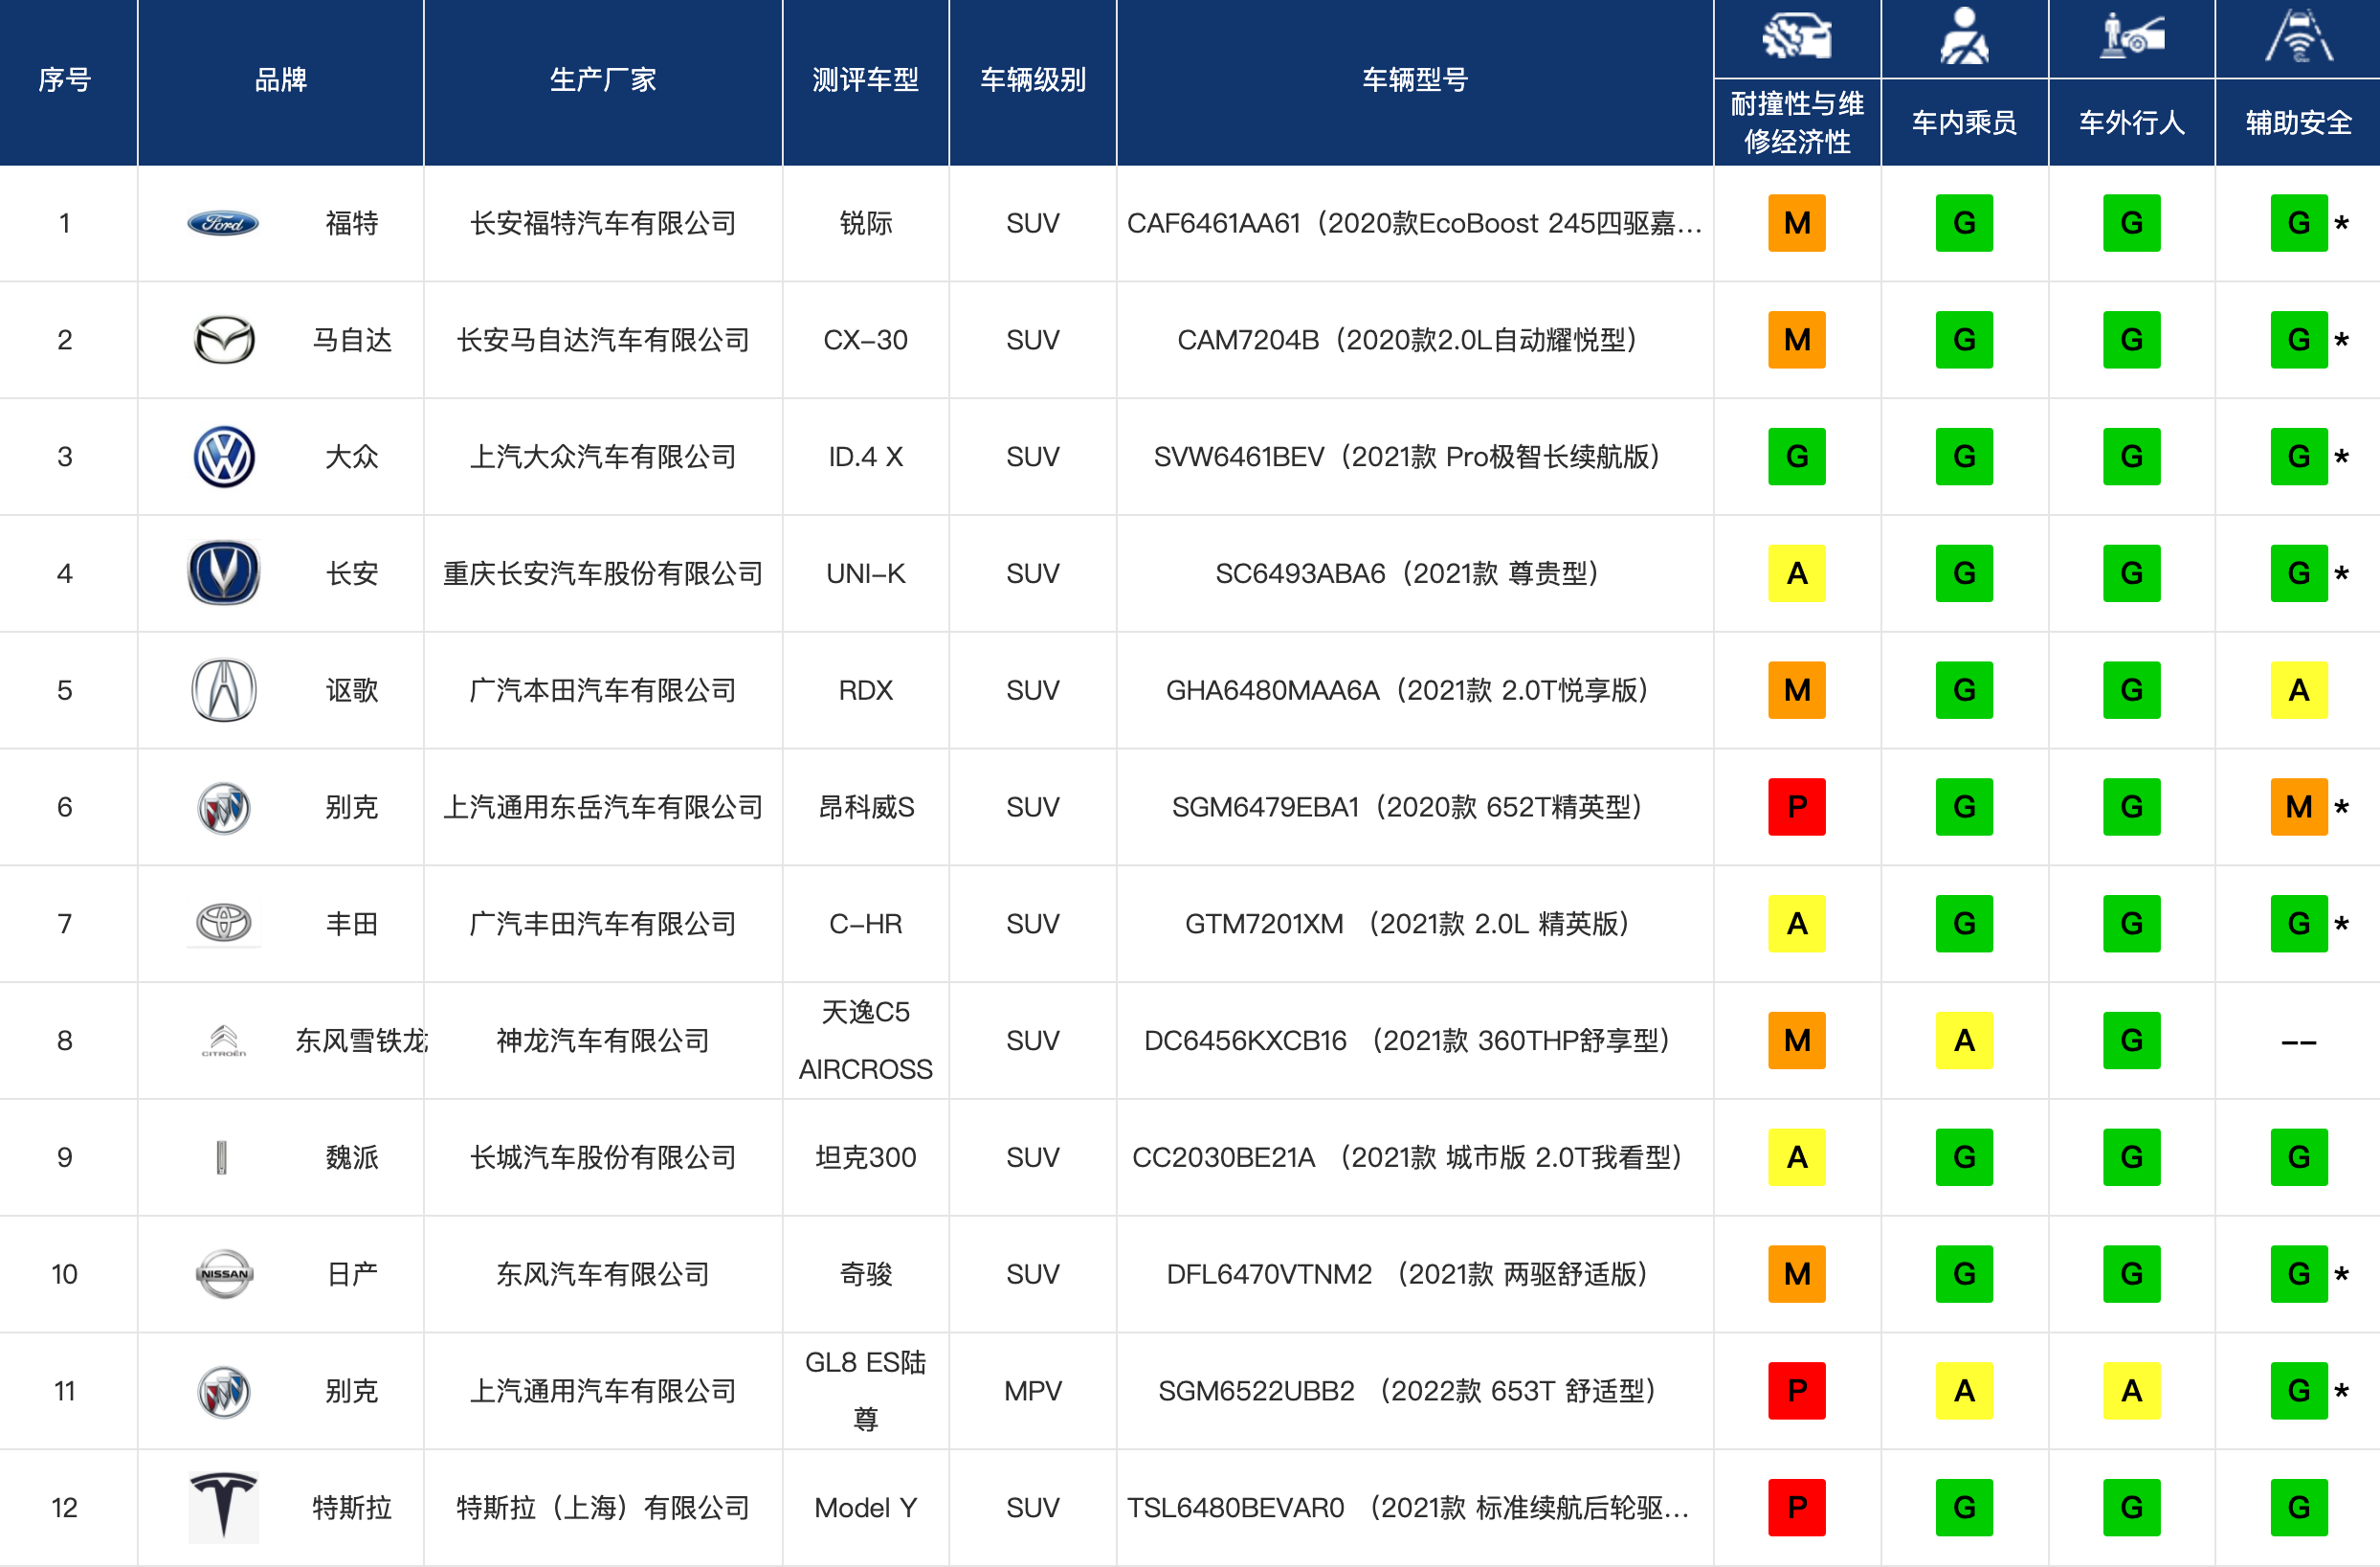Click the 生产厂家 column header
Screen dimensions: 2380x1567
pyautogui.click(x=603, y=80)
